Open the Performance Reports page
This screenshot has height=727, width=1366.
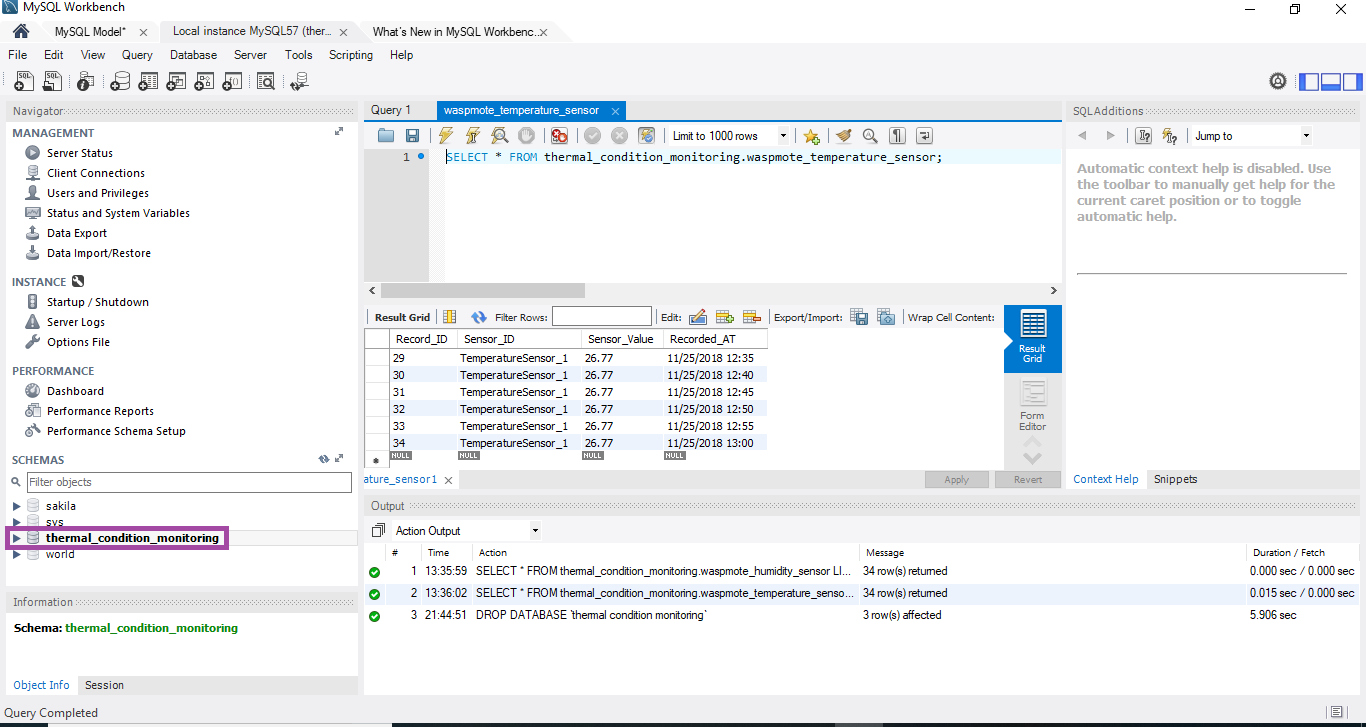pyautogui.click(x=100, y=411)
